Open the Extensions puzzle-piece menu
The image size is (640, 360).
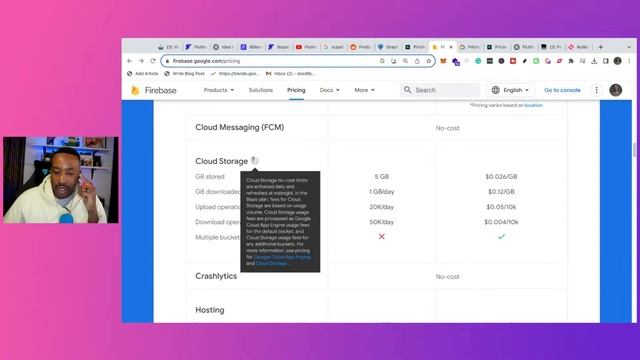[571, 61]
